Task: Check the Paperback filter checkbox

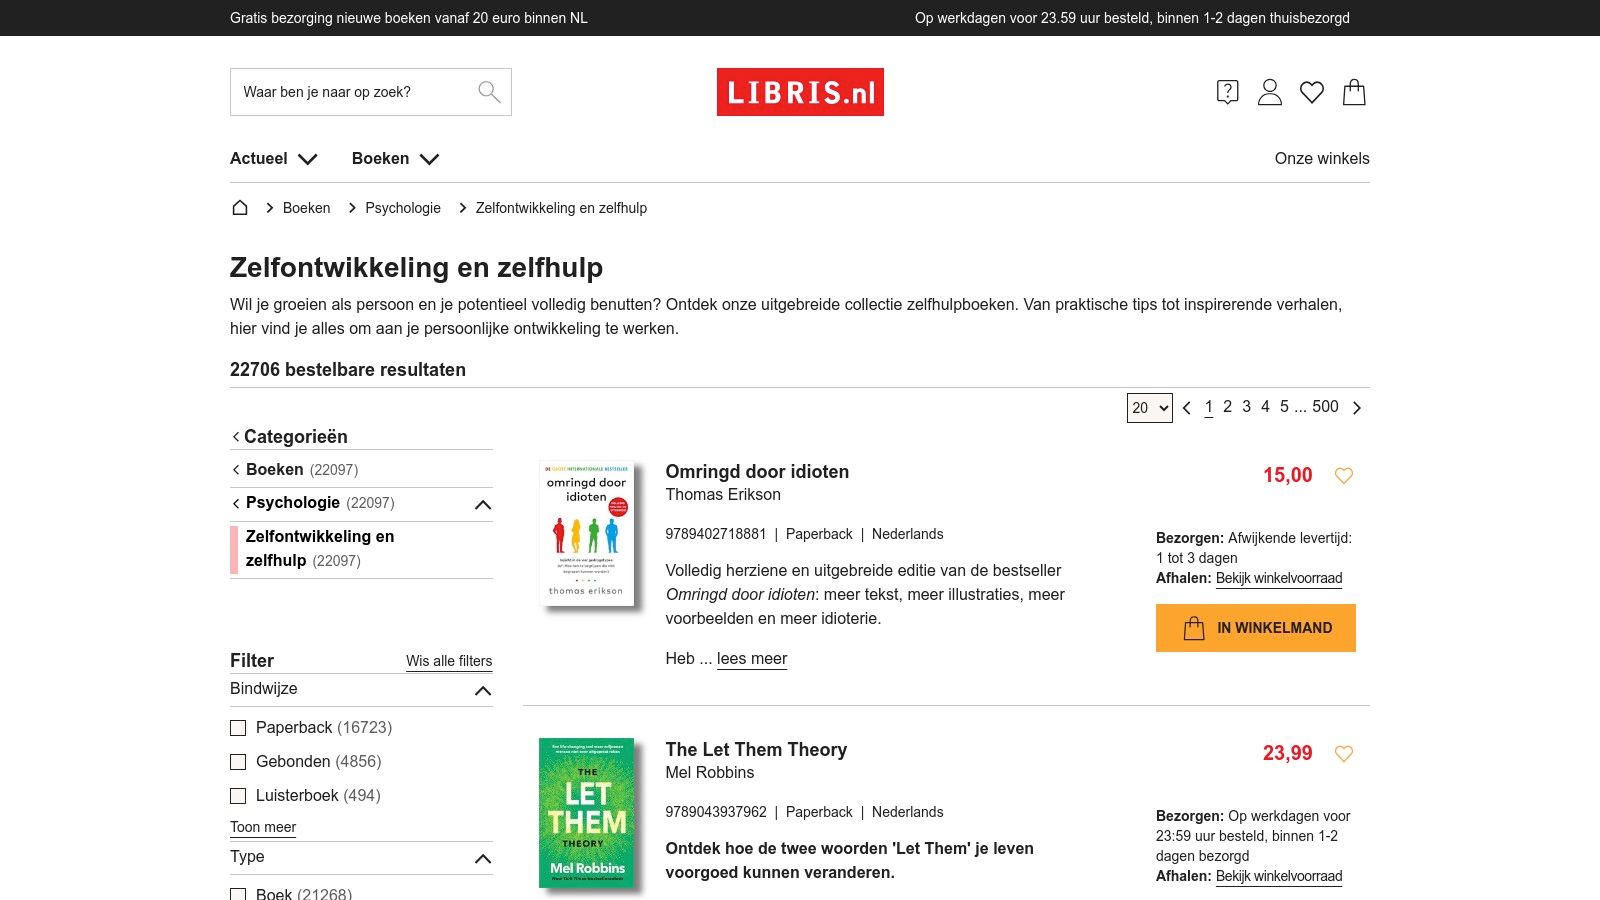Action: [x=238, y=728]
